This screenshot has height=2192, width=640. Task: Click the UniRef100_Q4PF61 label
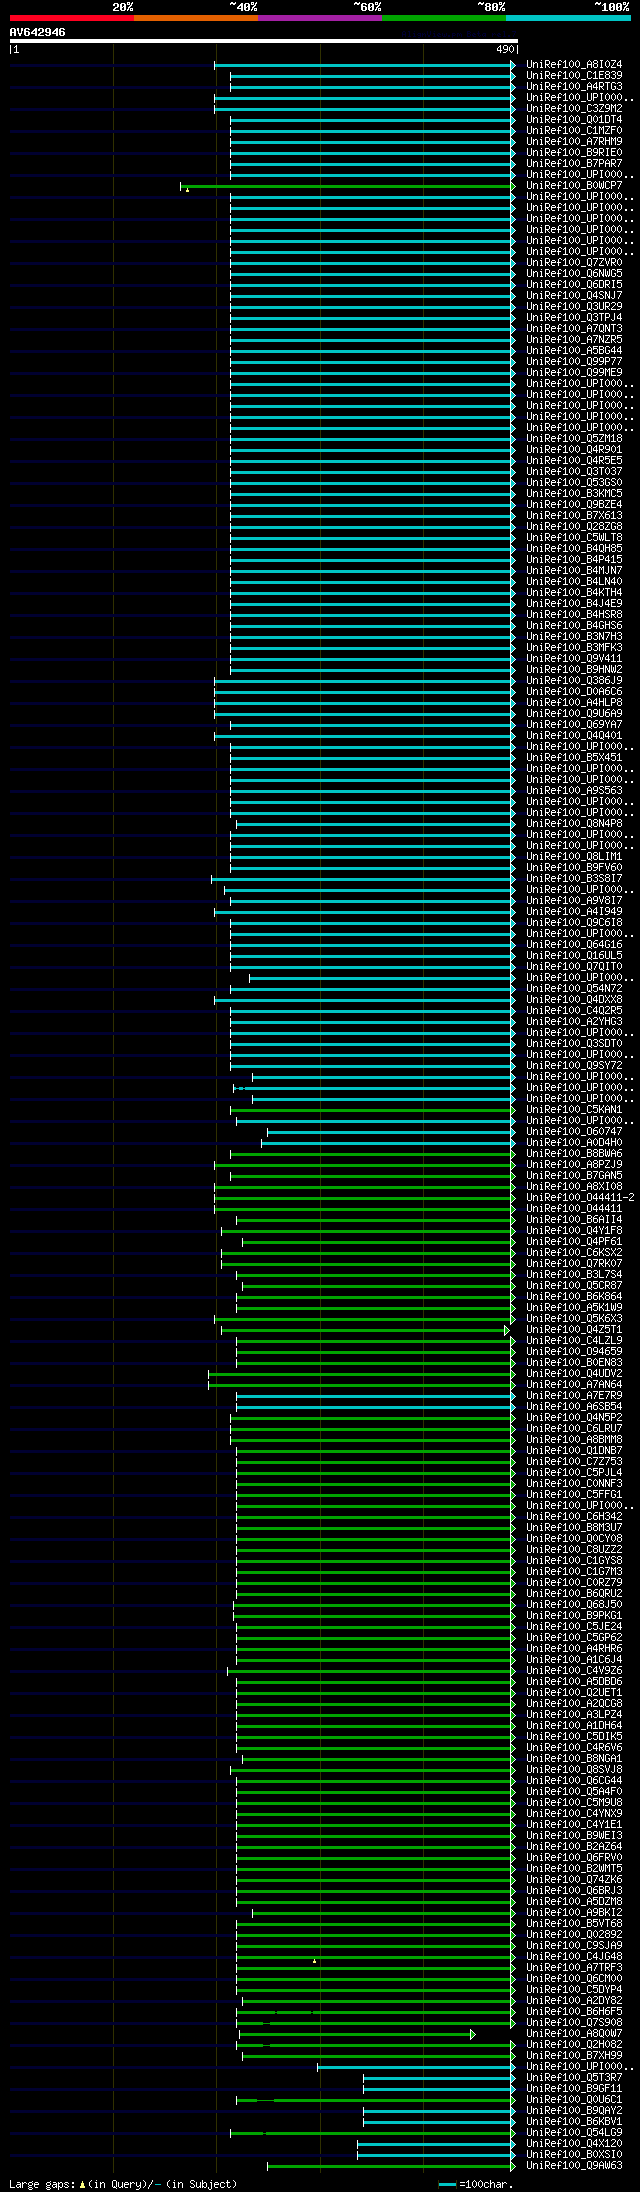574,1242
